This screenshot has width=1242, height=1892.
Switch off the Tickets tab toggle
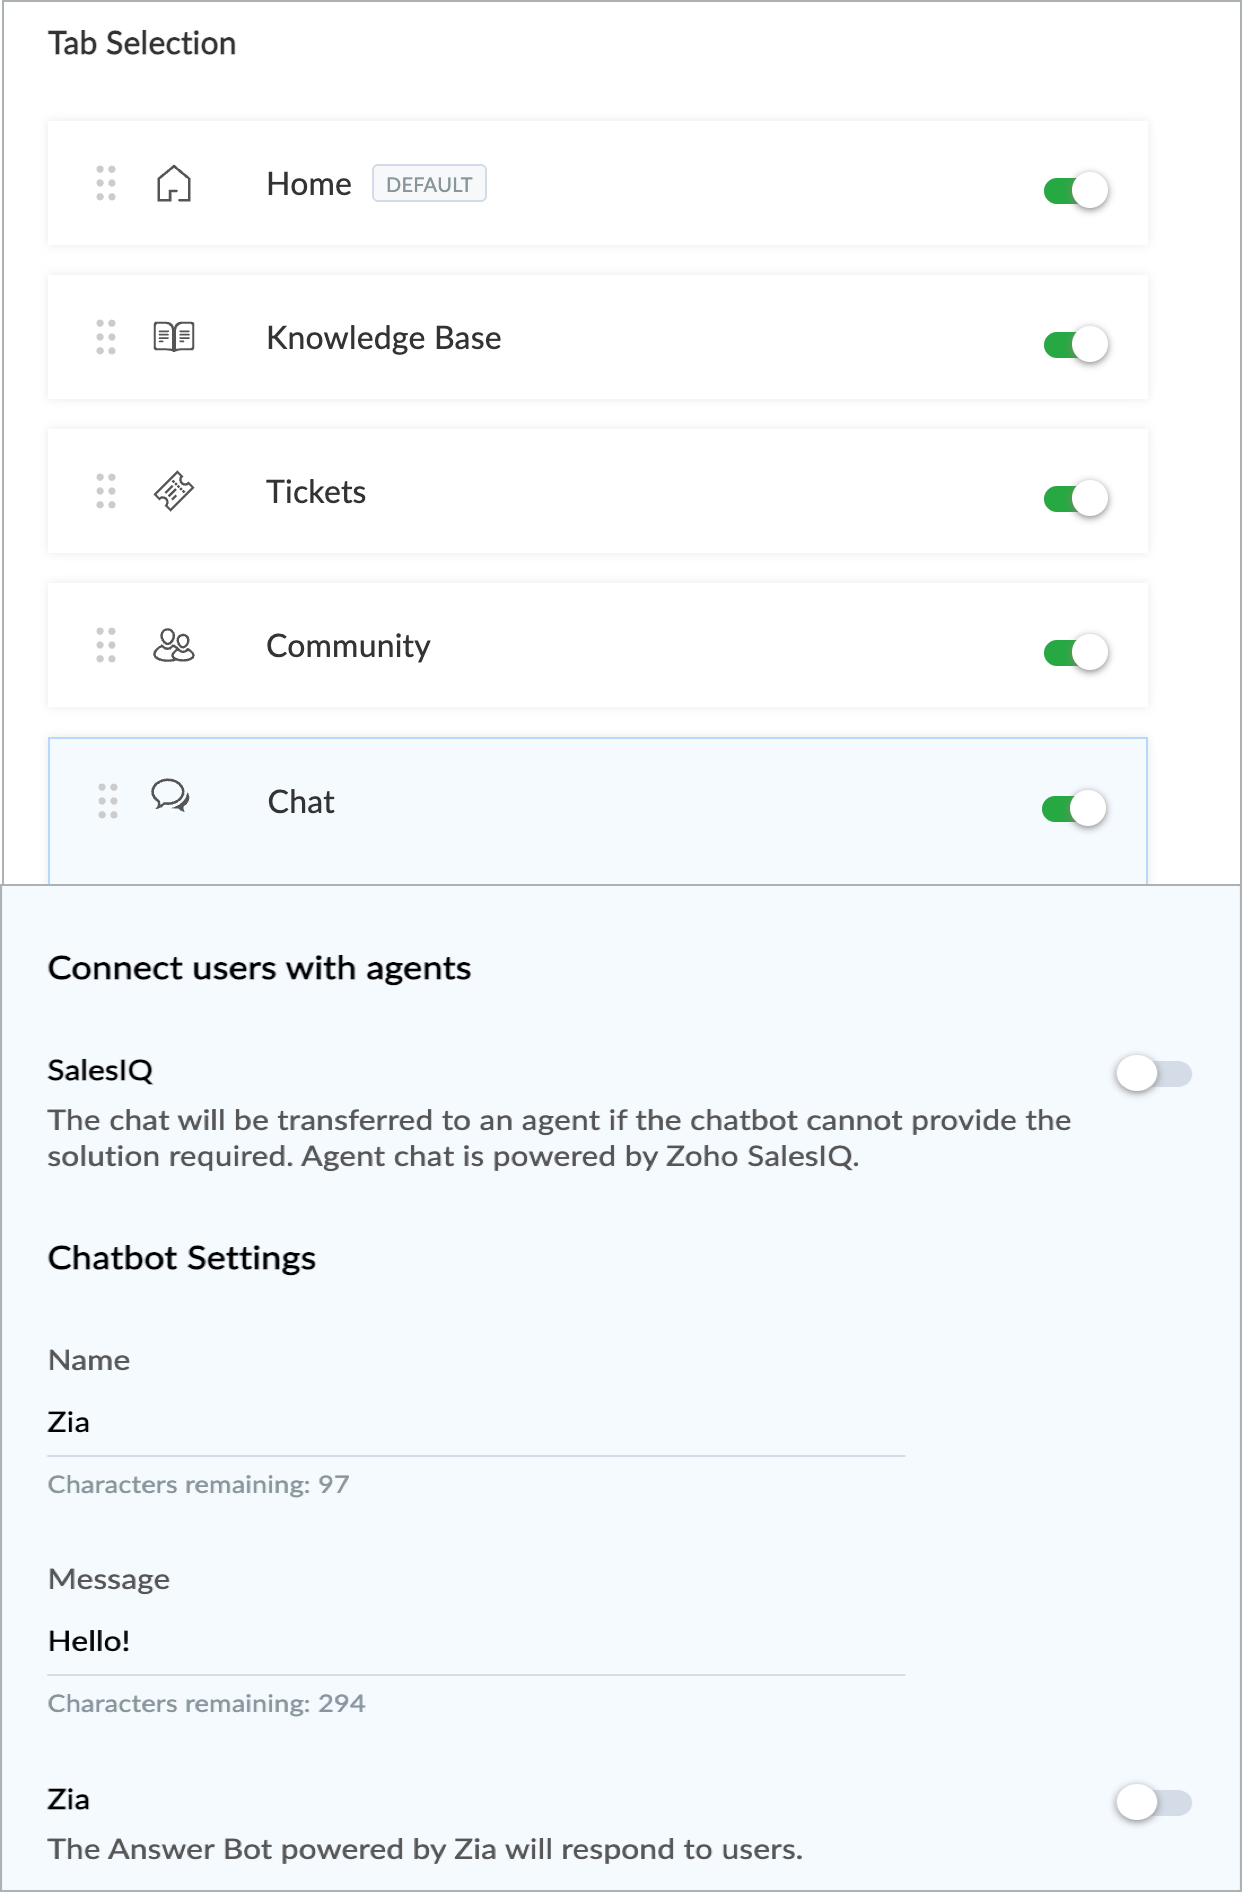point(1076,498)
